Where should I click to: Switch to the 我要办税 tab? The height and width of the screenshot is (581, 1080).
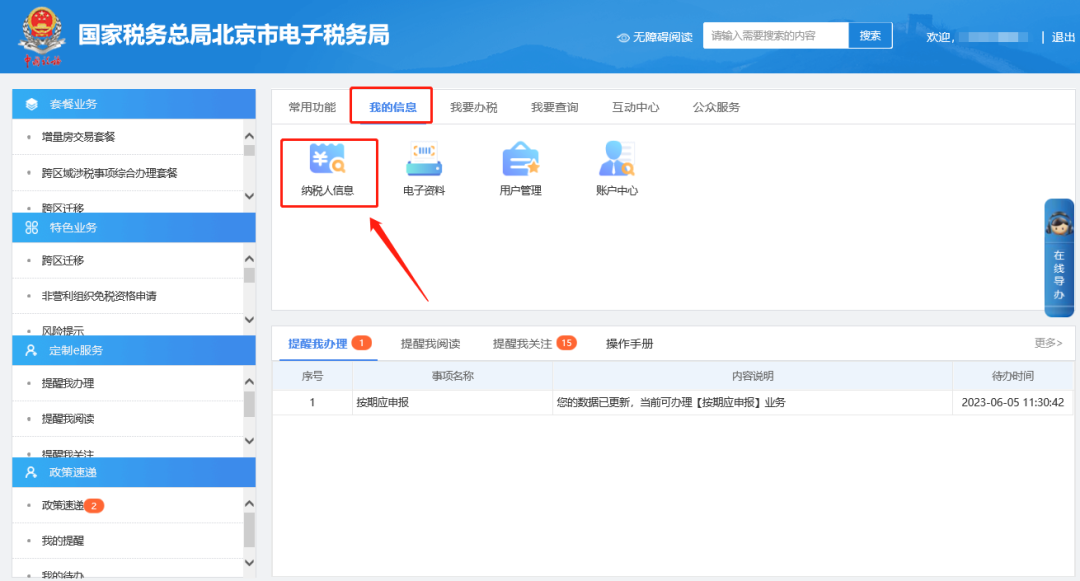tap(473, 107)
